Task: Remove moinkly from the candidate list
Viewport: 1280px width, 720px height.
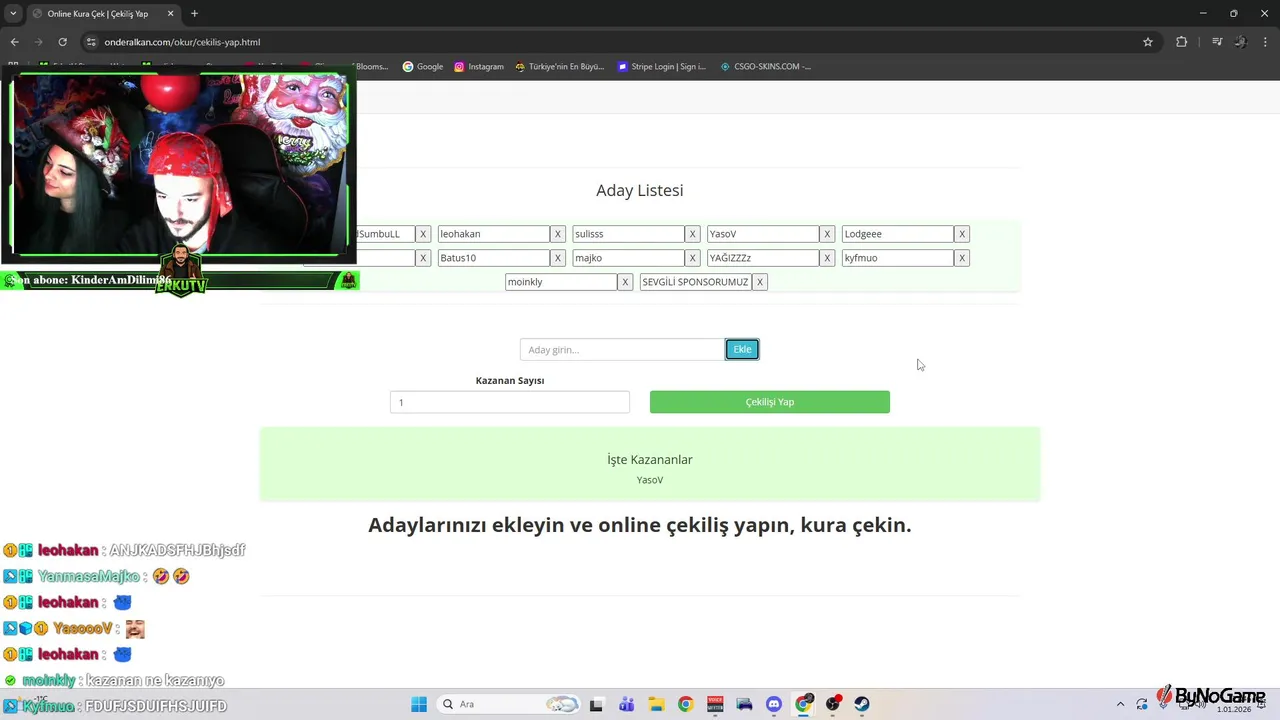Action: coord(625,282)
